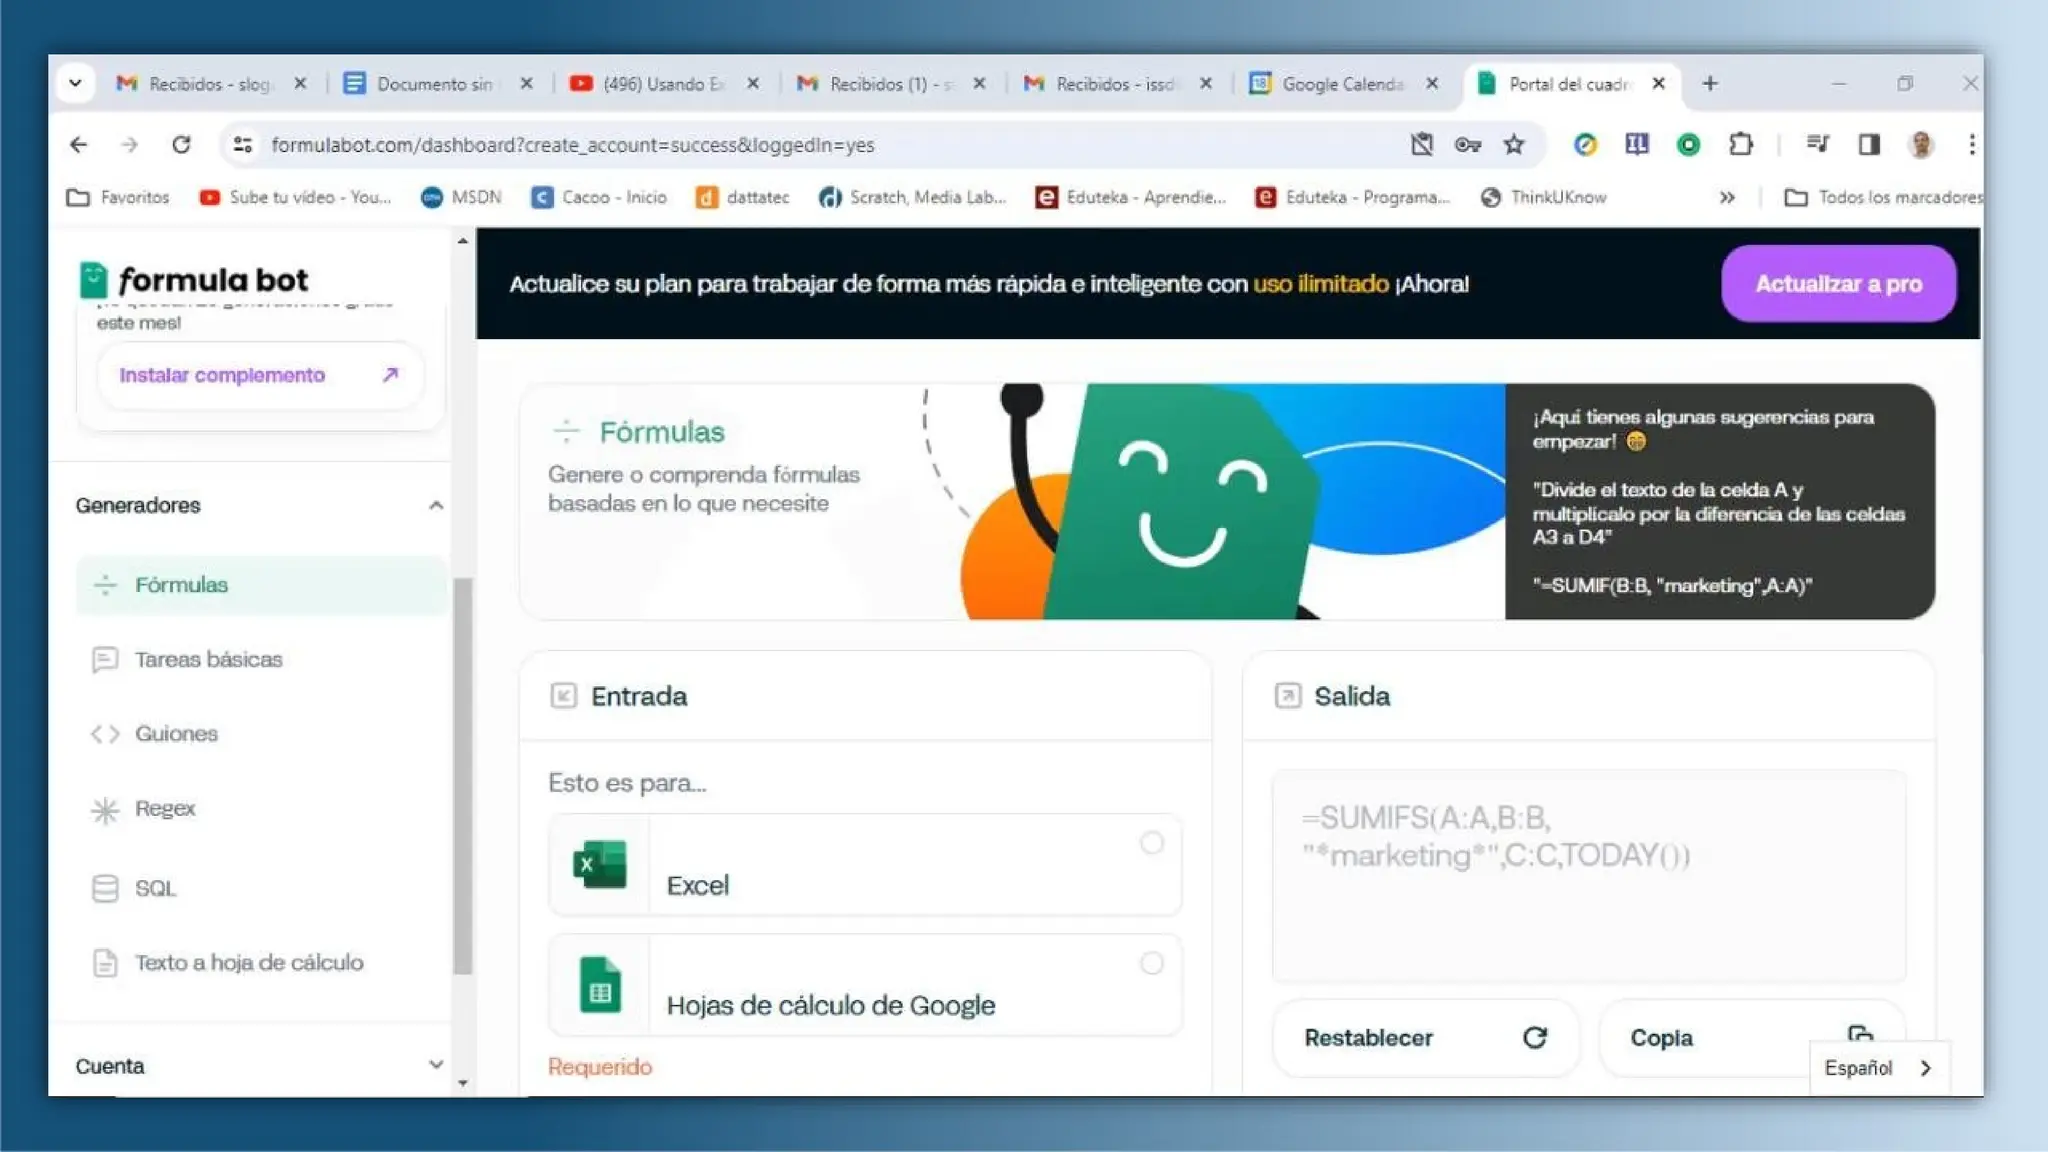This screenshot has height=1152, width=2048.
Task: Expand the Cuenta section
Action: [x=435, y=1065]
